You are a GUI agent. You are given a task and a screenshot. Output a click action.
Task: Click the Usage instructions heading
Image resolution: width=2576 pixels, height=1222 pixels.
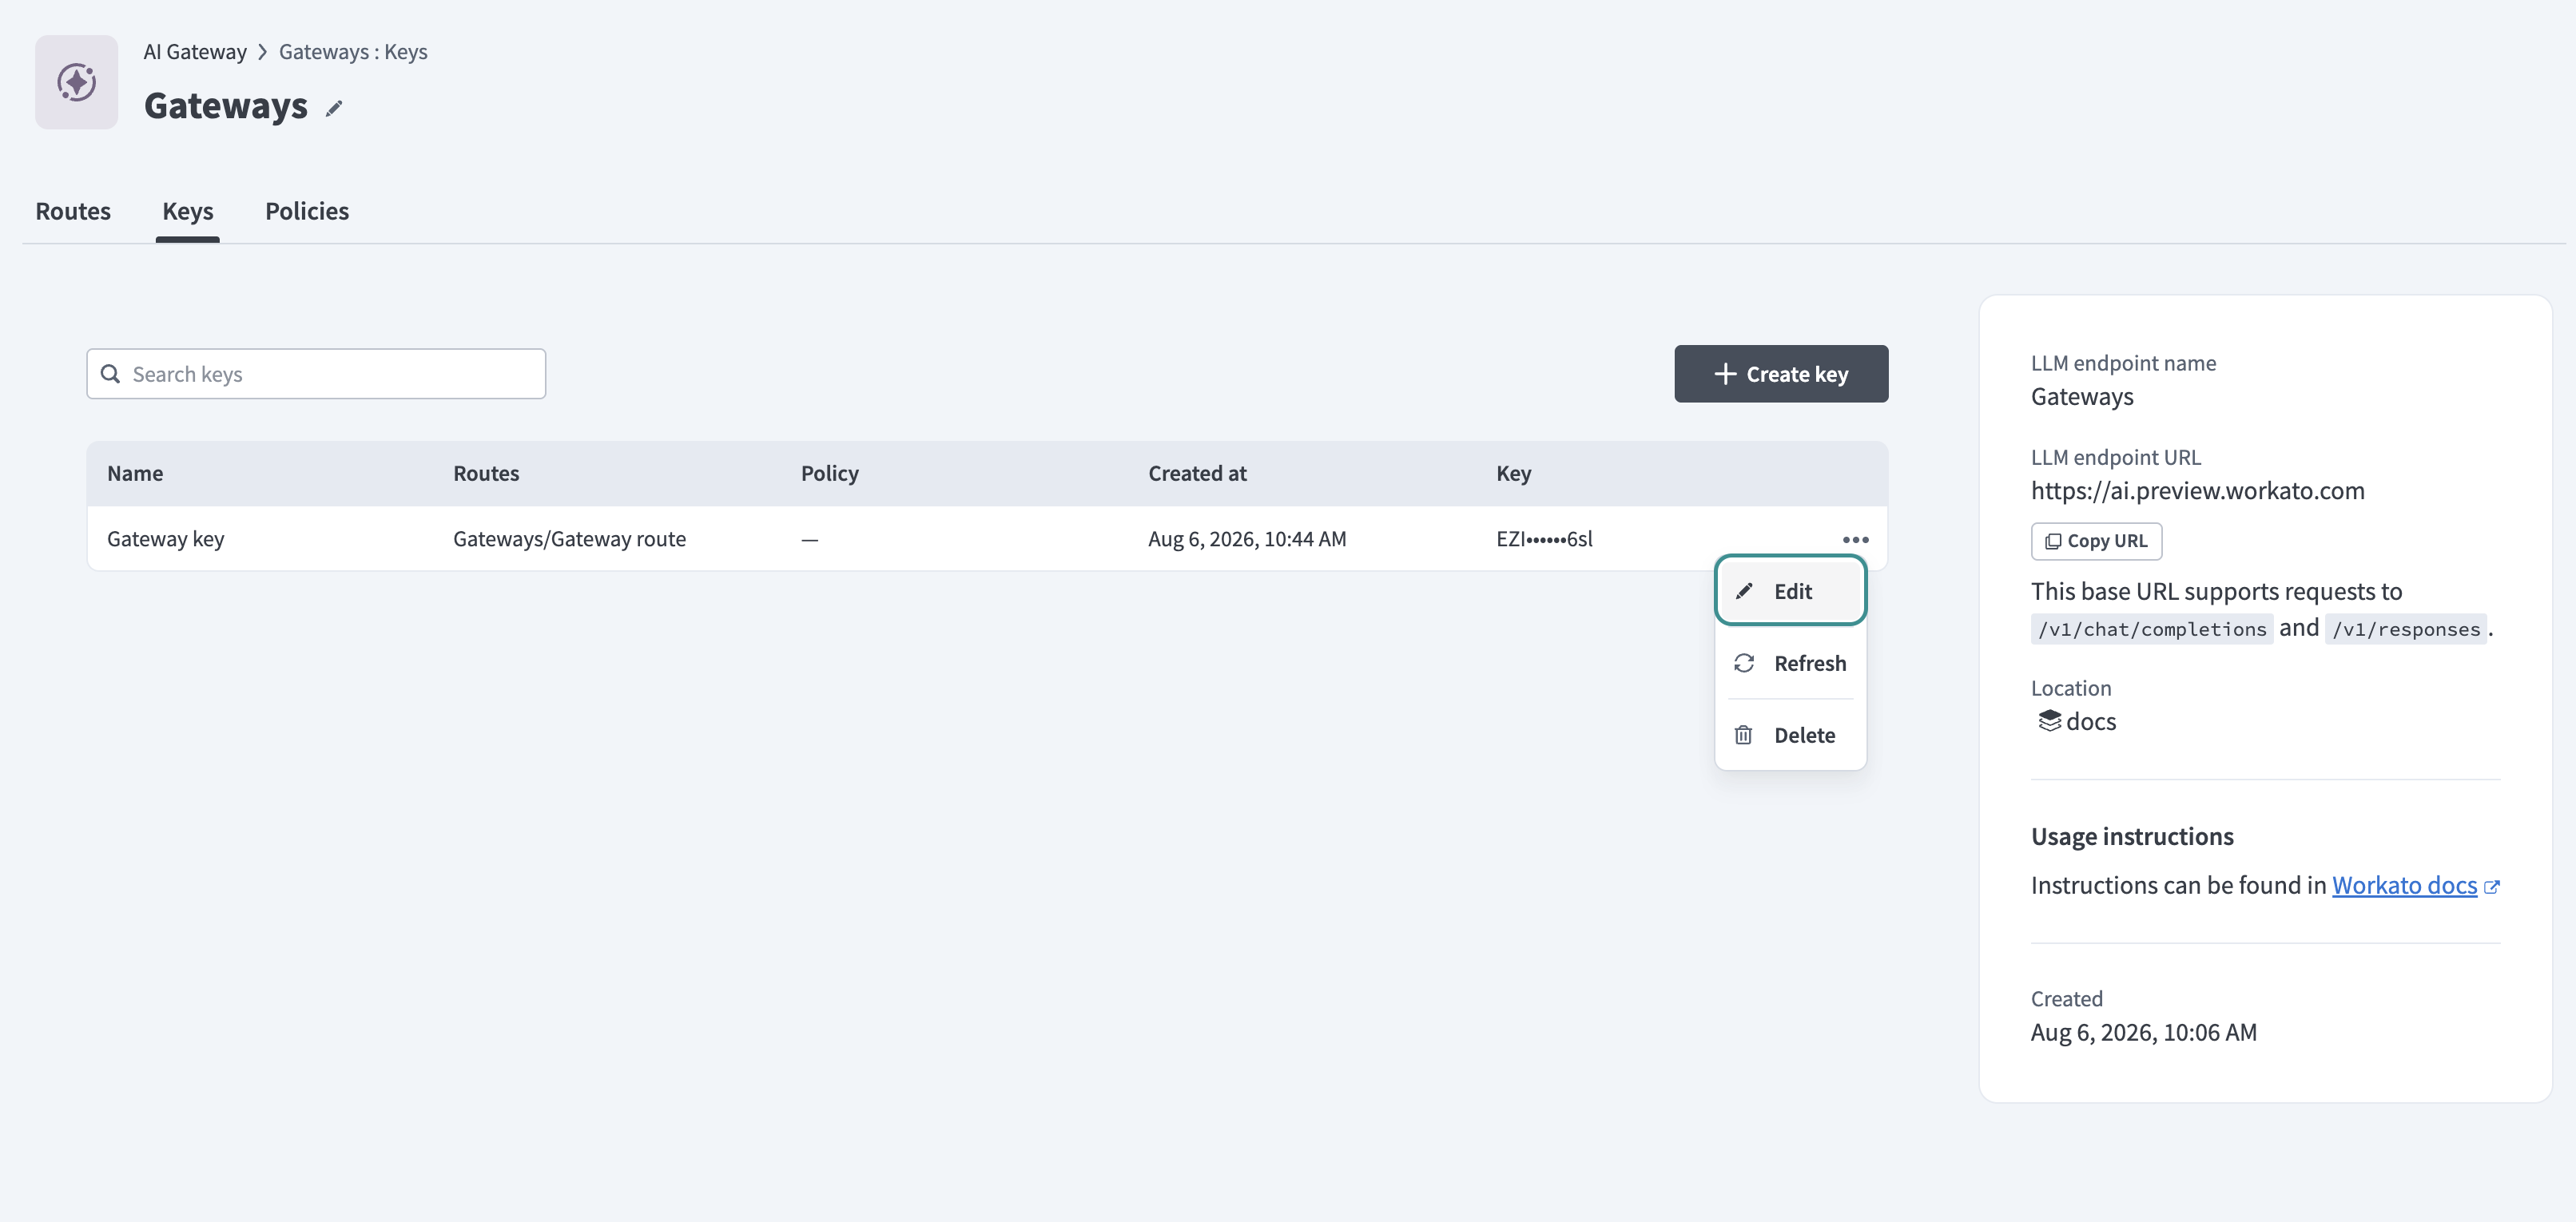[2132, 836]
